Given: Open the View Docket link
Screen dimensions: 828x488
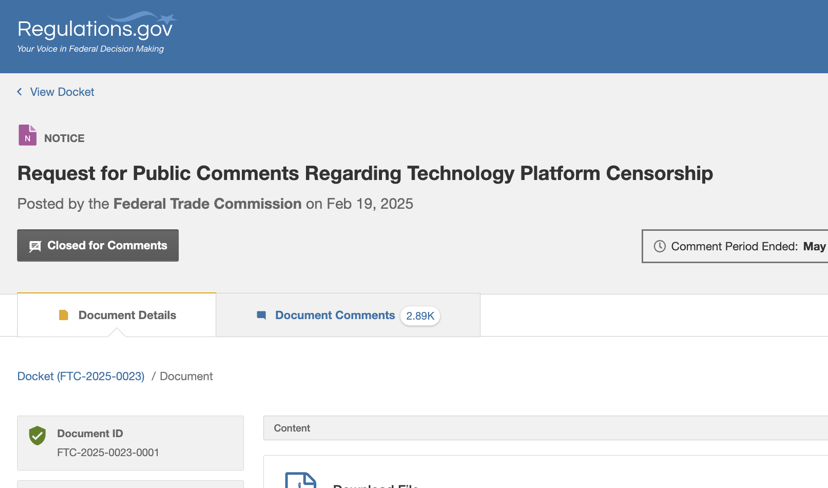Looking at the screenshot, I should 62,92.
